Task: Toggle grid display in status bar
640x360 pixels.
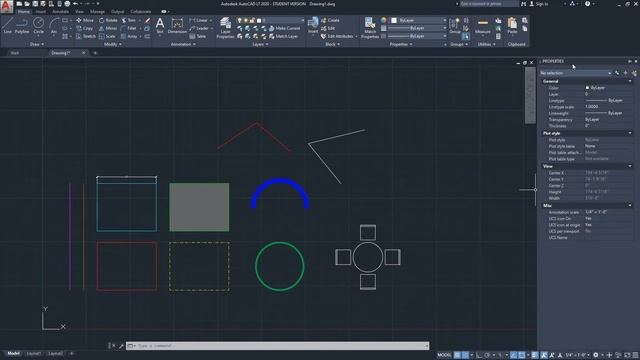Action: pos(457,355)
